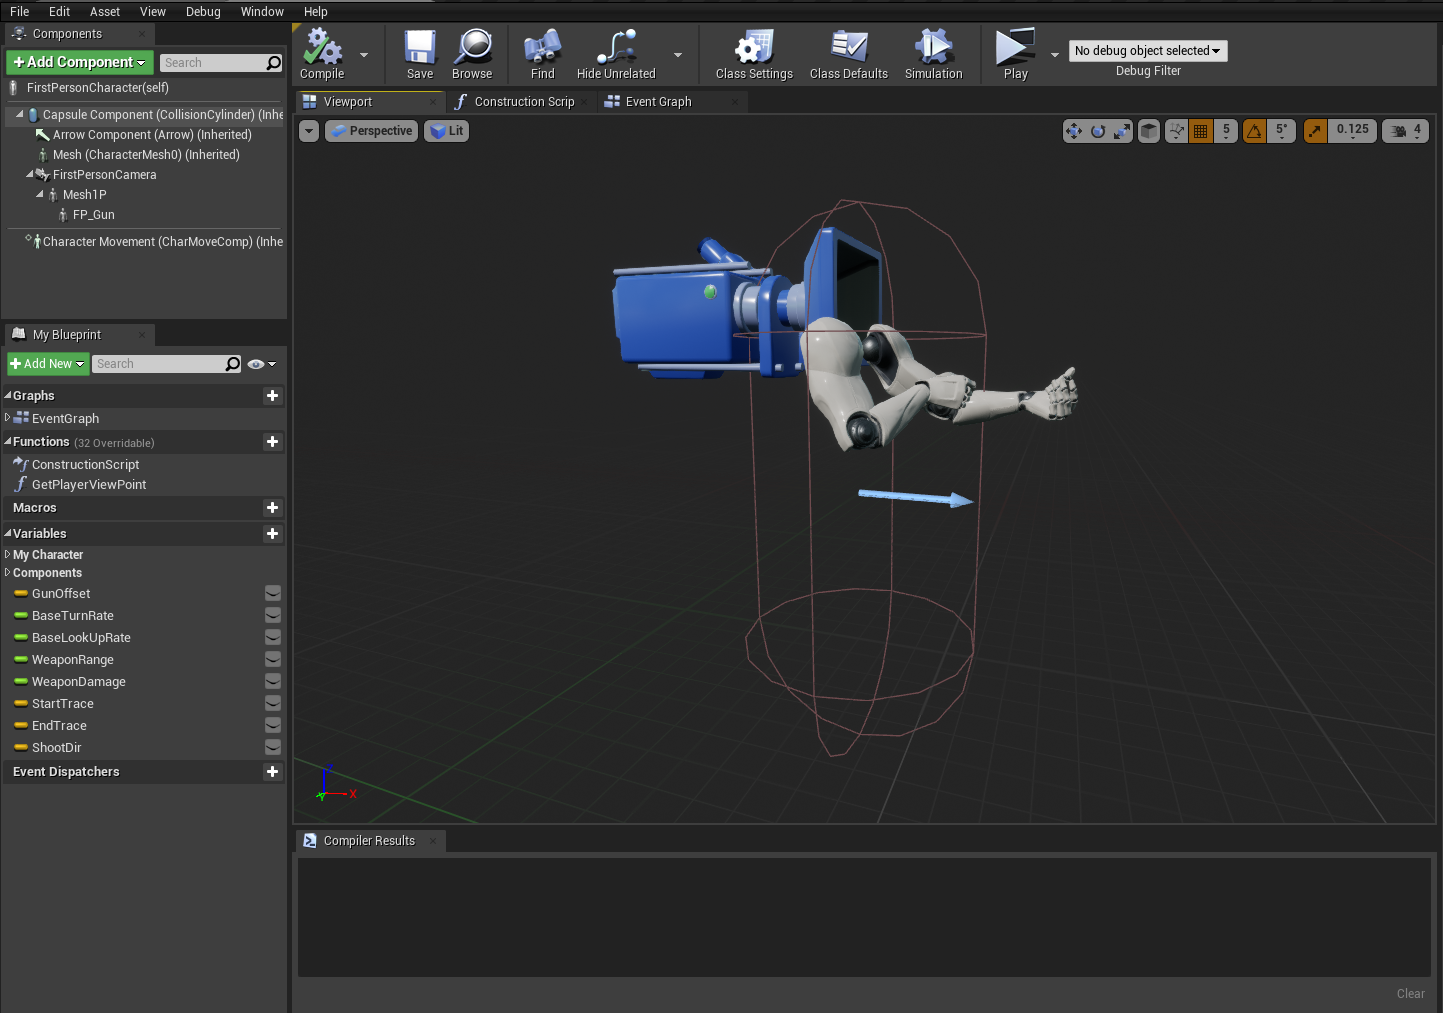This screenshot has width=1443, height=1013.
Task: Open the Perspective view mode dropdown
Action: [x=371, y=131]
